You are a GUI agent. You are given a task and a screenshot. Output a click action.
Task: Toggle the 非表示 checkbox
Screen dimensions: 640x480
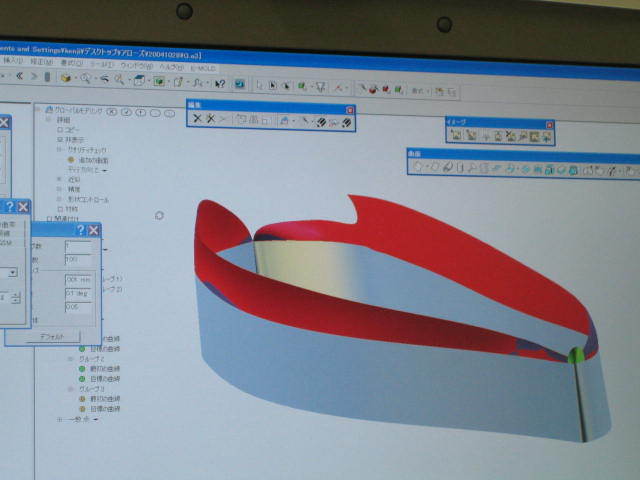[60, 139]
